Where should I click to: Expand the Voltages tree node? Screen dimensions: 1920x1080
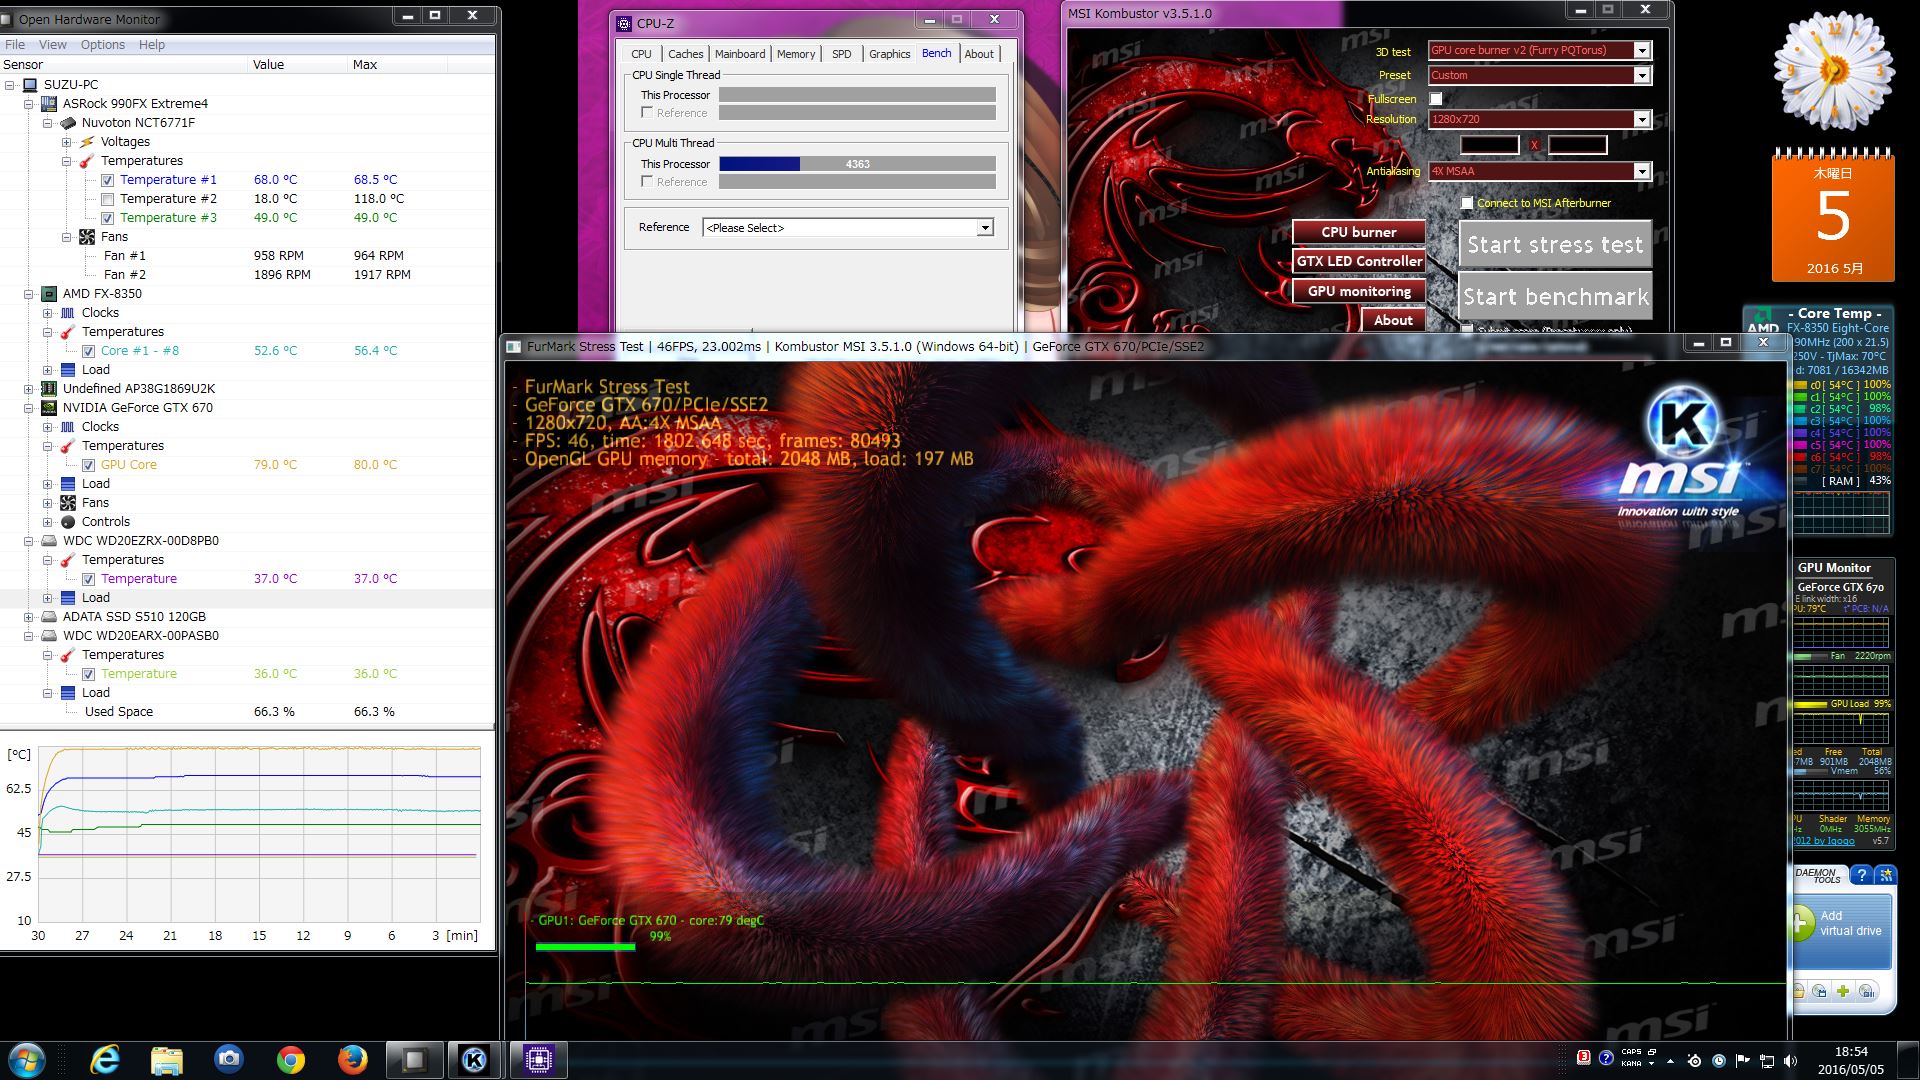67,142
